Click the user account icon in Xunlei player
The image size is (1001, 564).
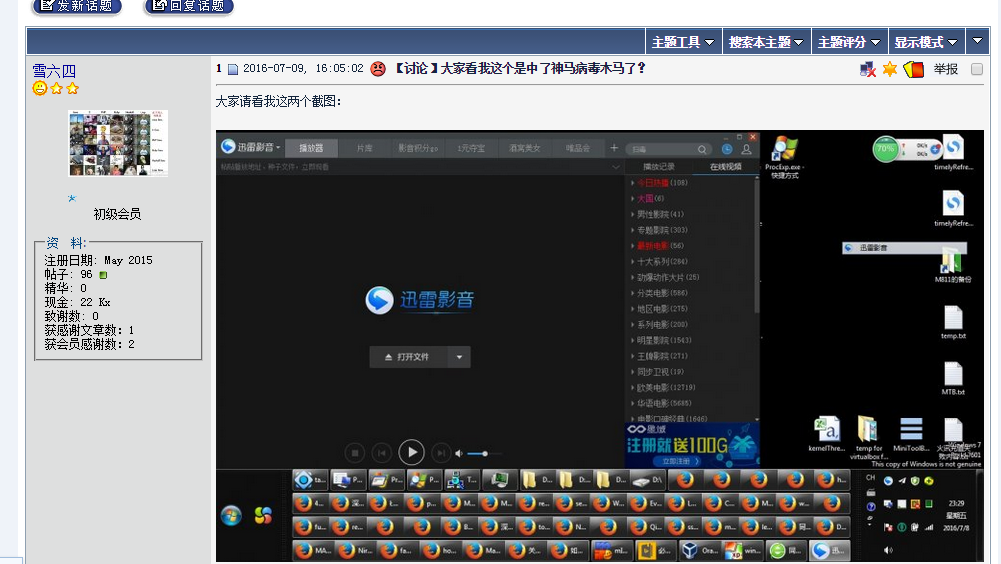click(746, 149)
